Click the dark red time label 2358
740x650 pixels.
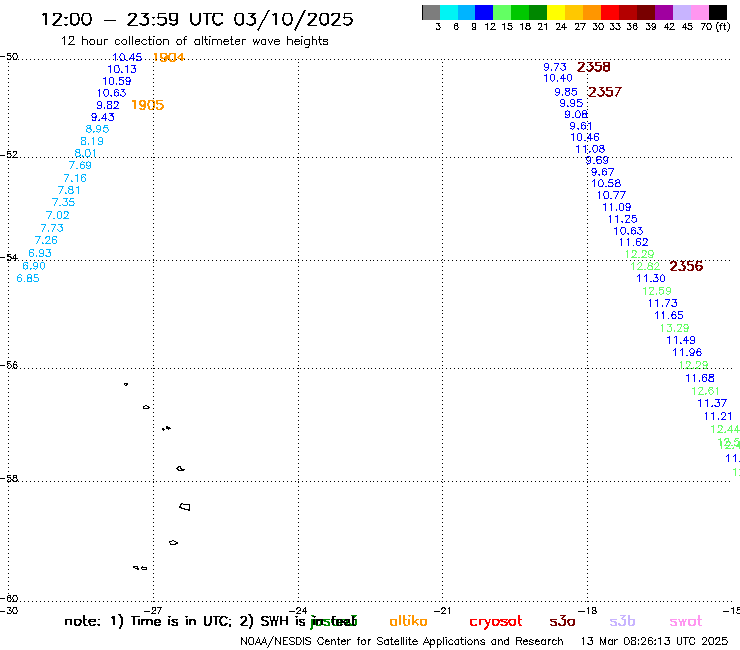click(594, 67)
